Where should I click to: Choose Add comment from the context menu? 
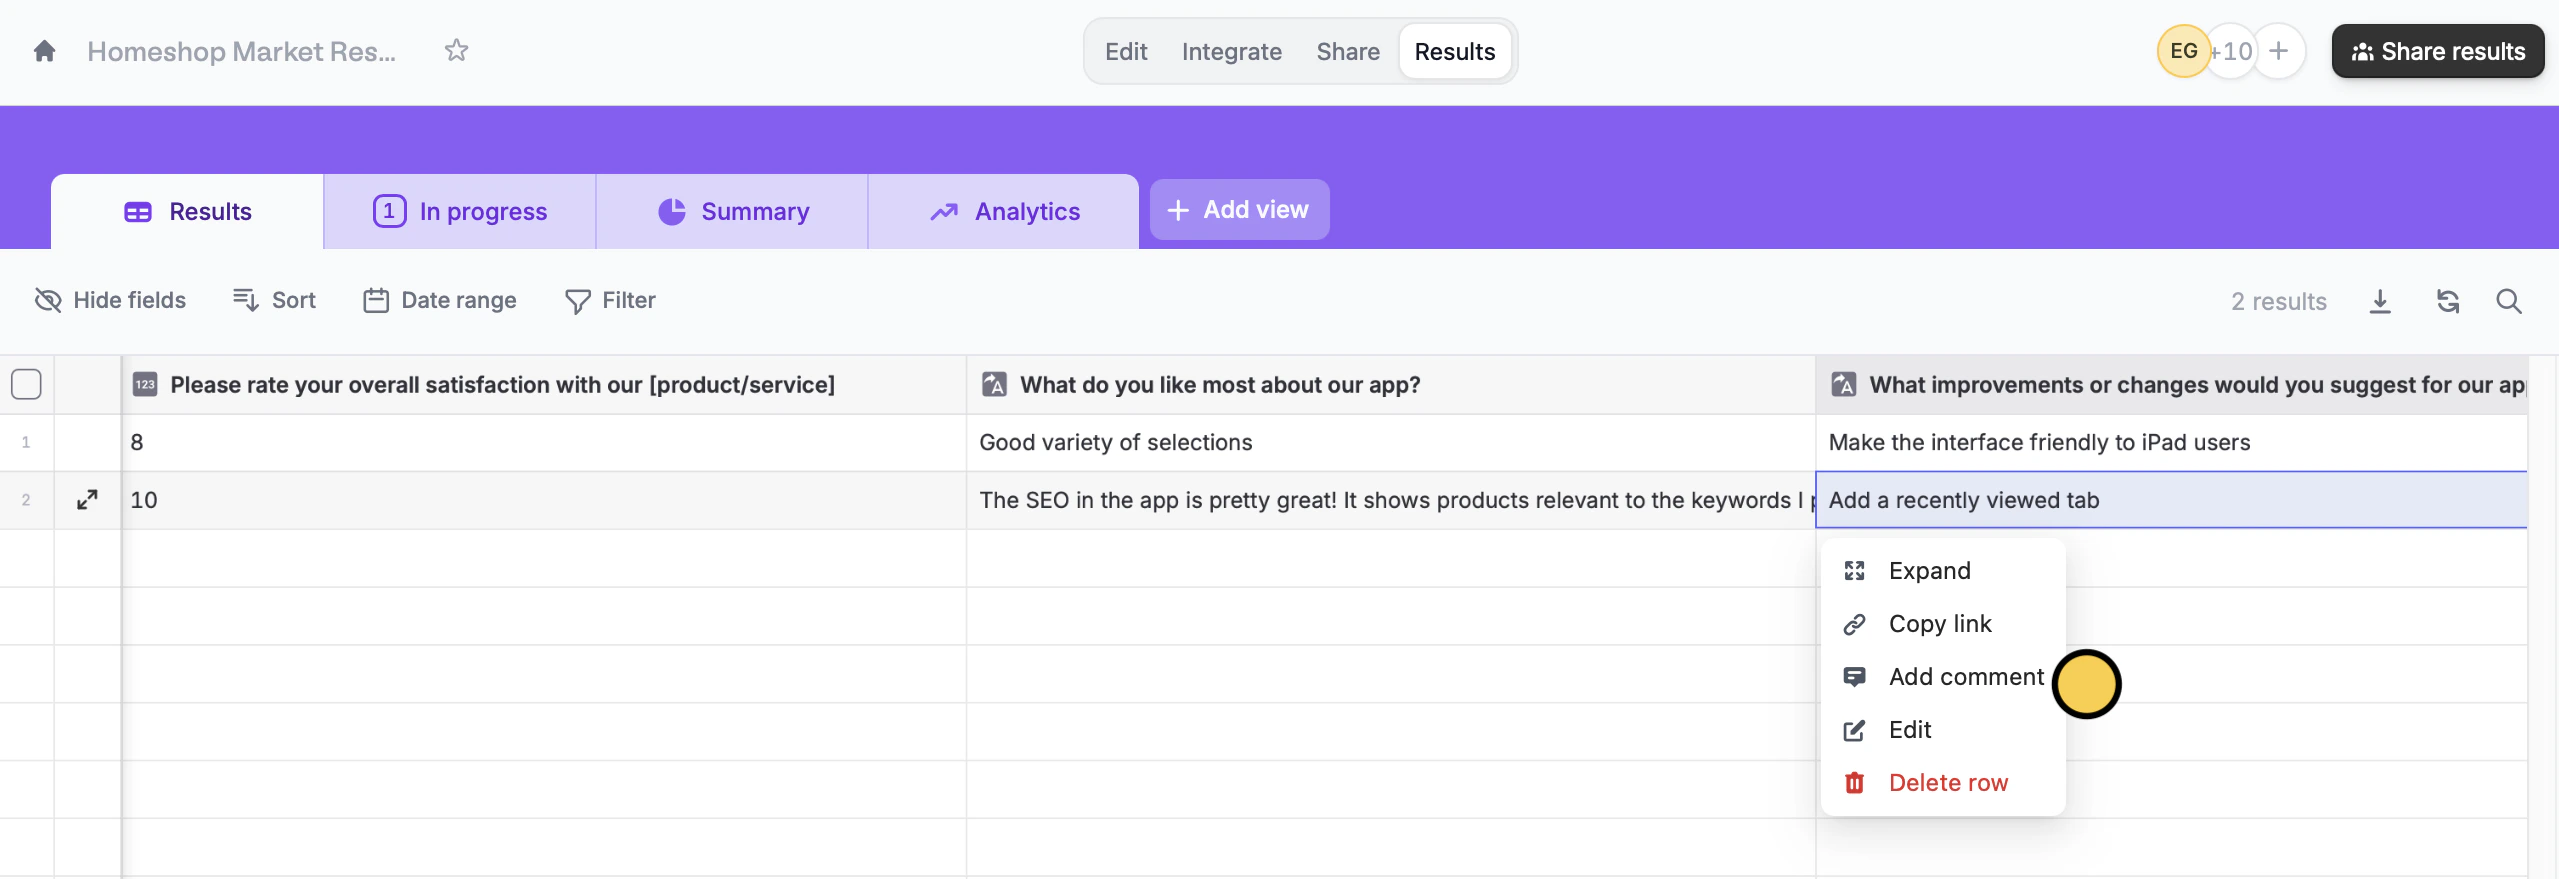tap(1965, 677)
